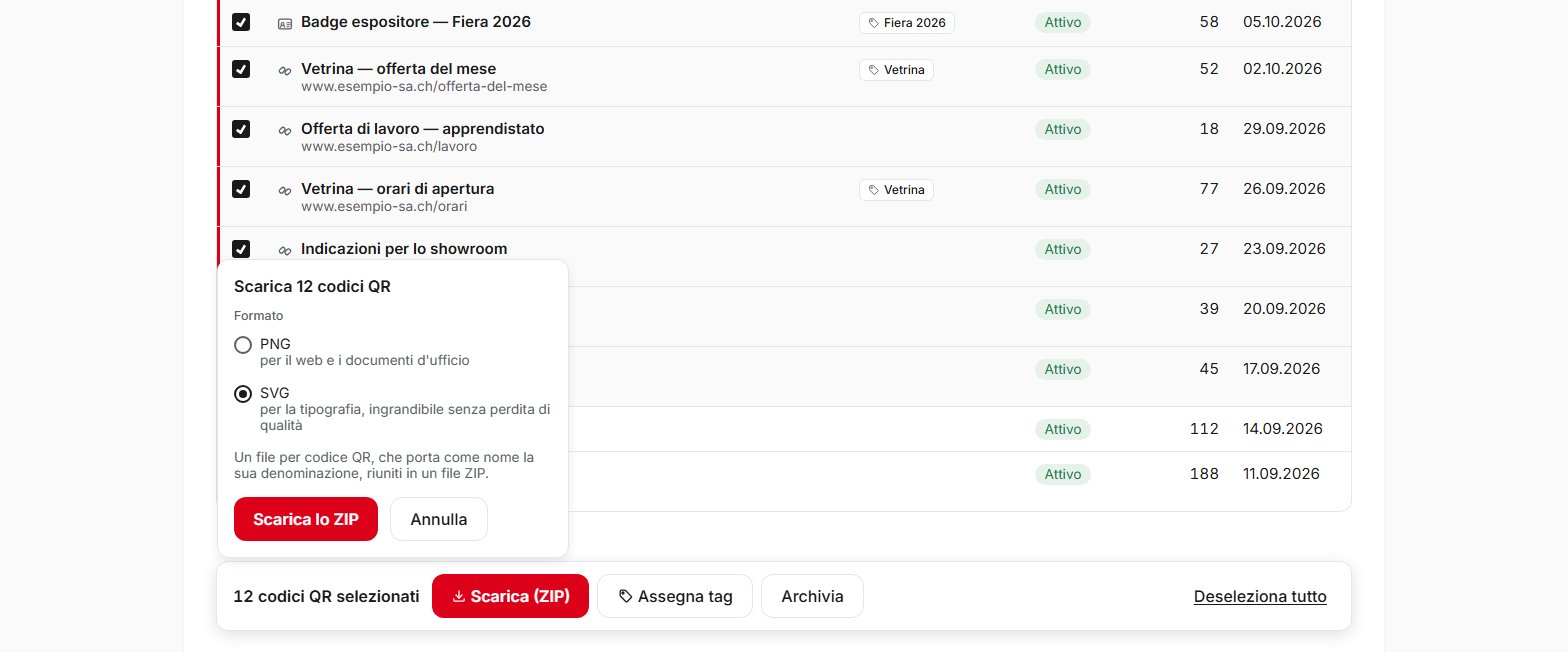Open Offerta di lavoro — apprendistato title
This screenshot has height=652, width=1568.
pyautogui.click(x=423, y=129)
